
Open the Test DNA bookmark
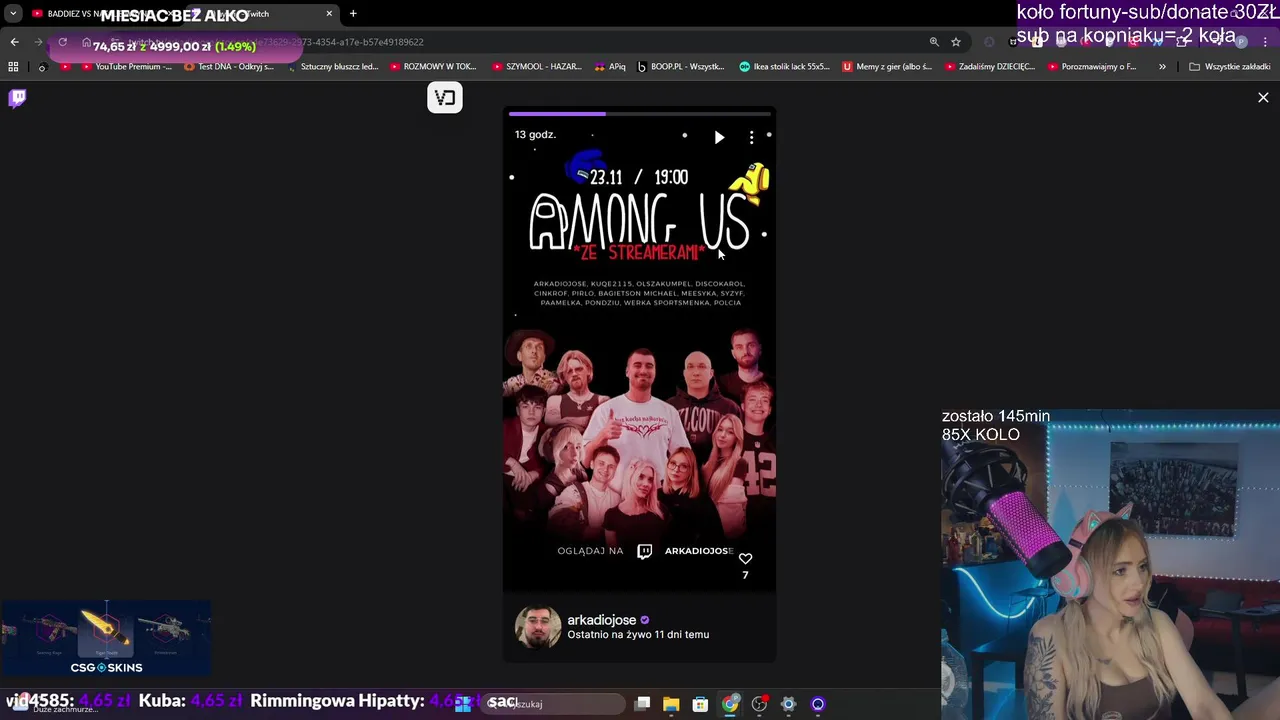229,67
